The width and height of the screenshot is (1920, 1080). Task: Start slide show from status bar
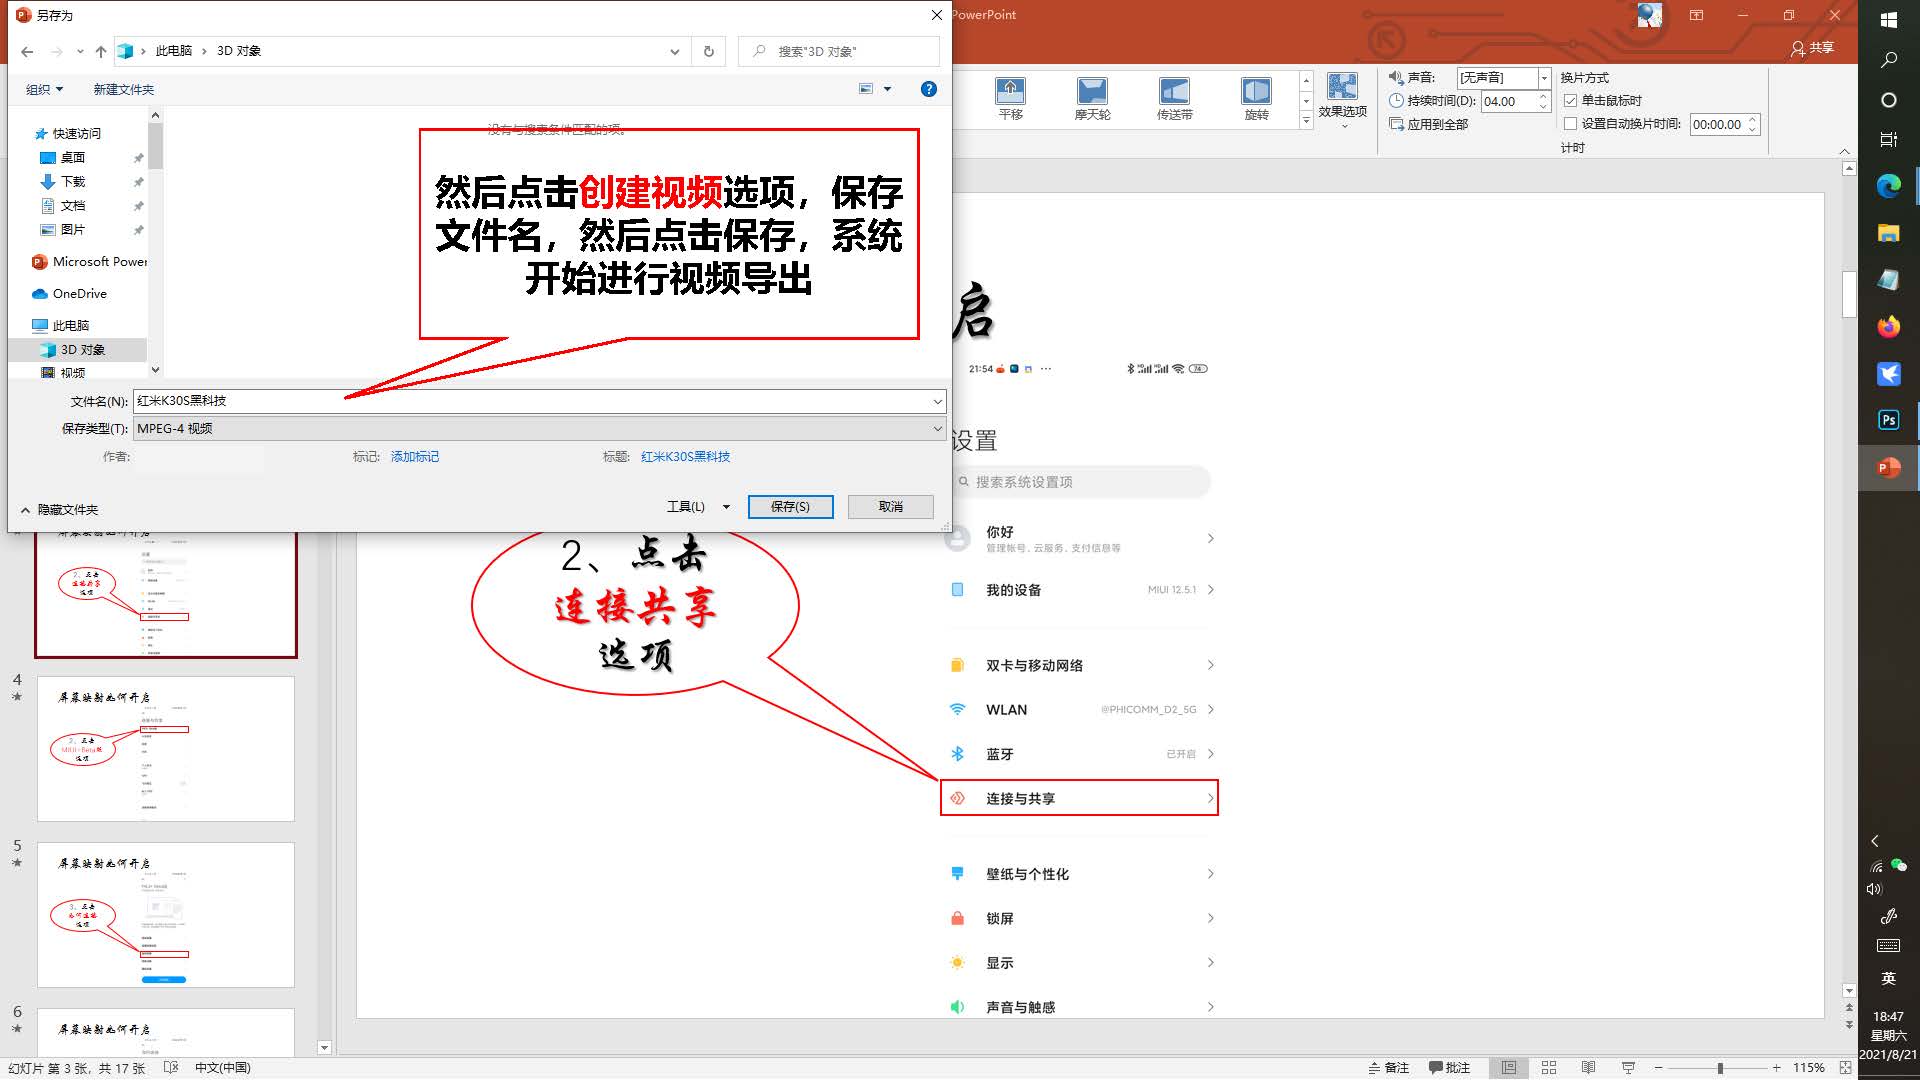click(x=1628, y=1068)
